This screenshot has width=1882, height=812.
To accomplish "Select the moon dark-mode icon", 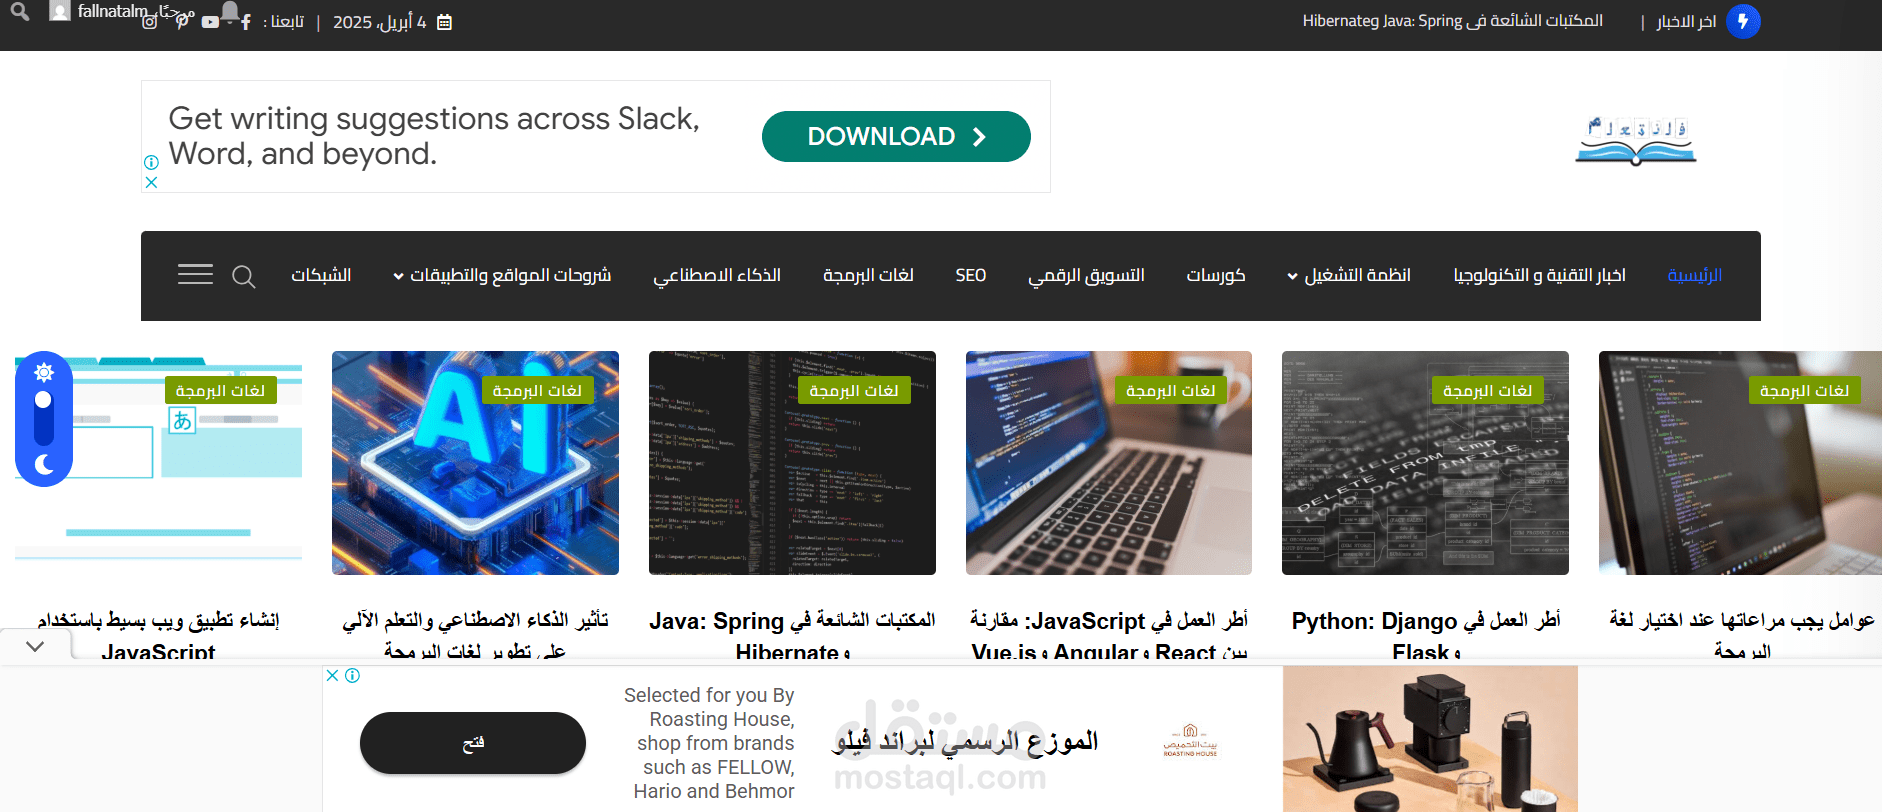I will pyautogui.click(x=44, y=464).
